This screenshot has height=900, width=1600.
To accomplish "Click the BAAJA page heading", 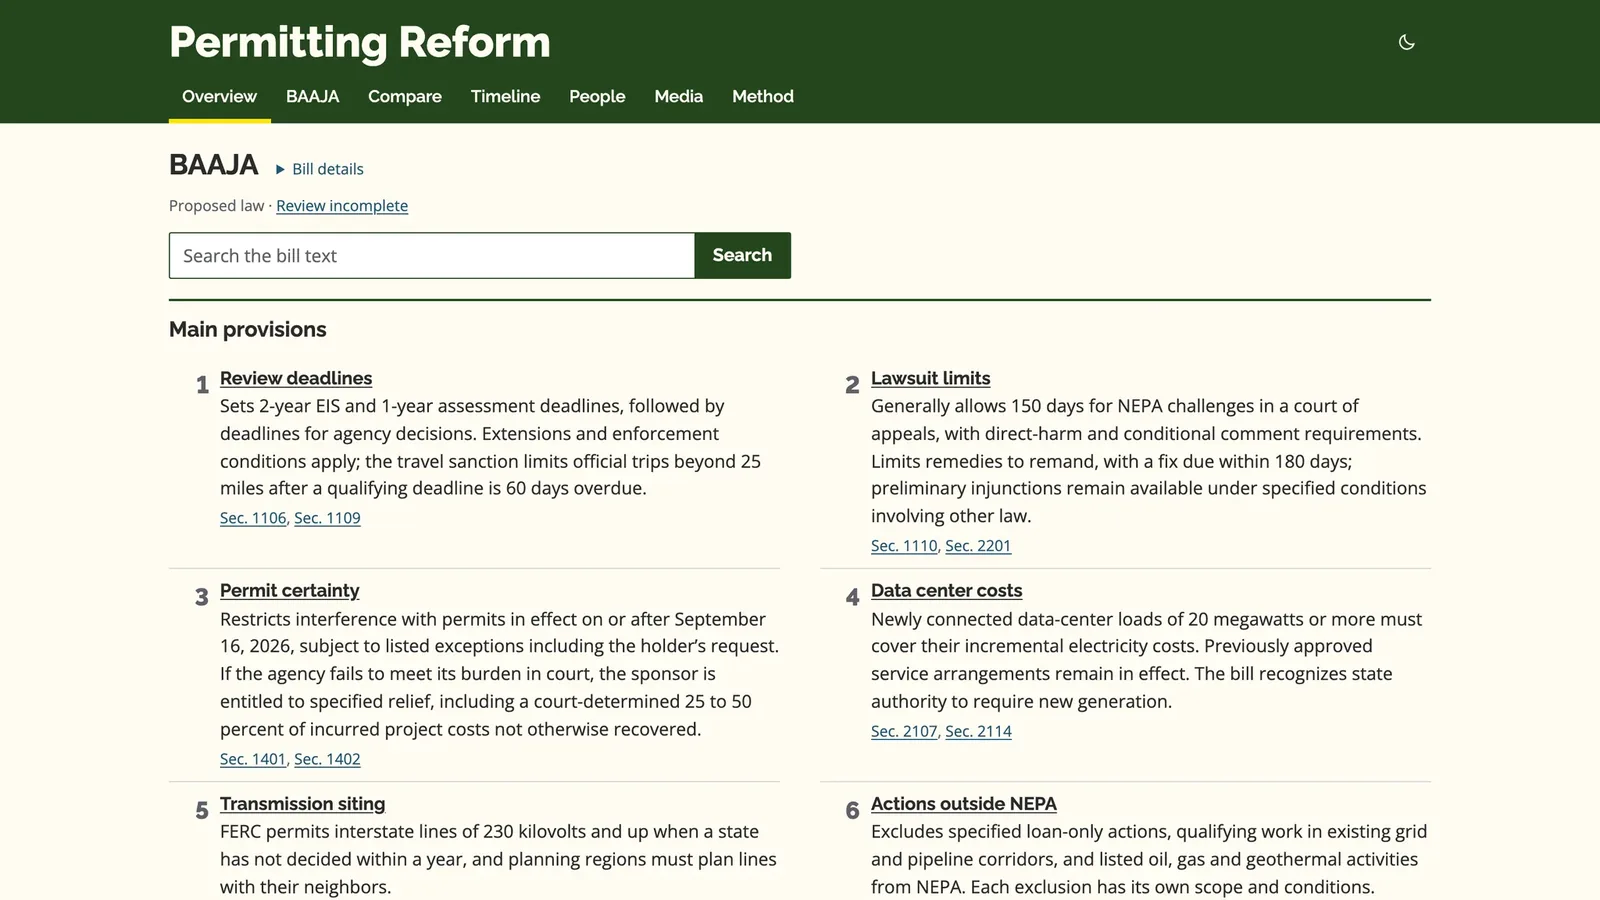I will pyautogui.click(x=213, y=165).
